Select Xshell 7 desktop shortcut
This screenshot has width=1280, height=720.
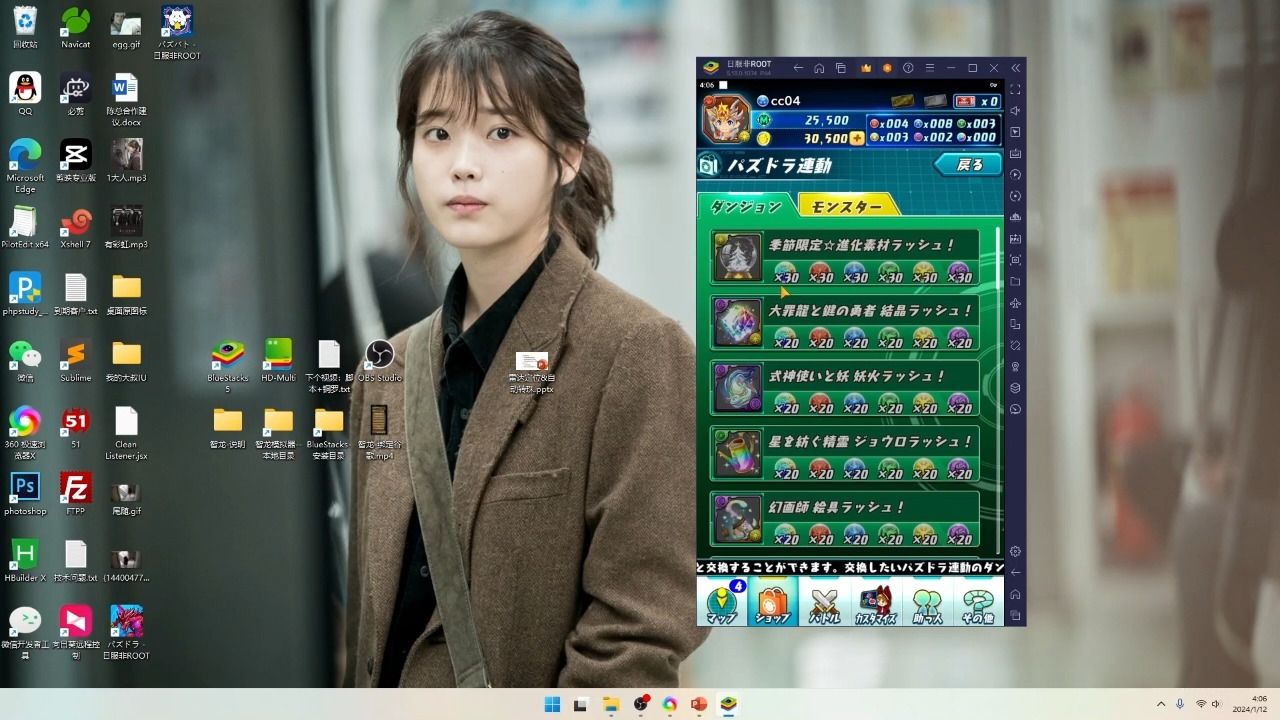[76, 228]
